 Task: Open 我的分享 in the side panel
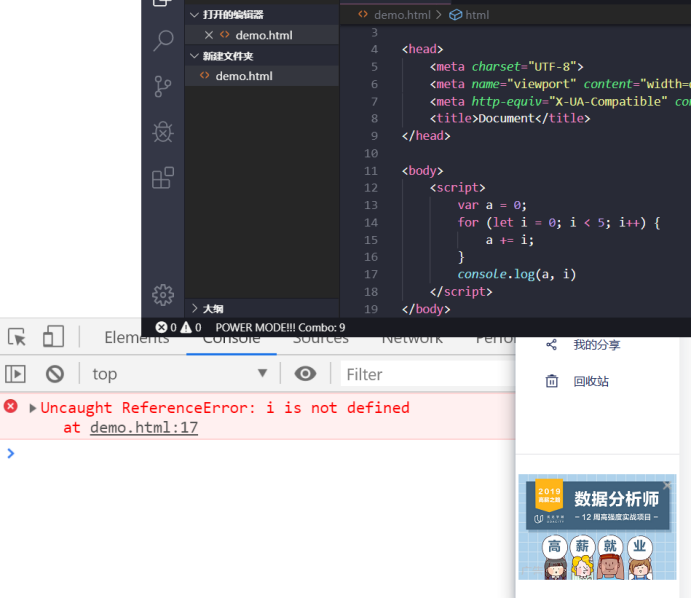coord(597,345)
